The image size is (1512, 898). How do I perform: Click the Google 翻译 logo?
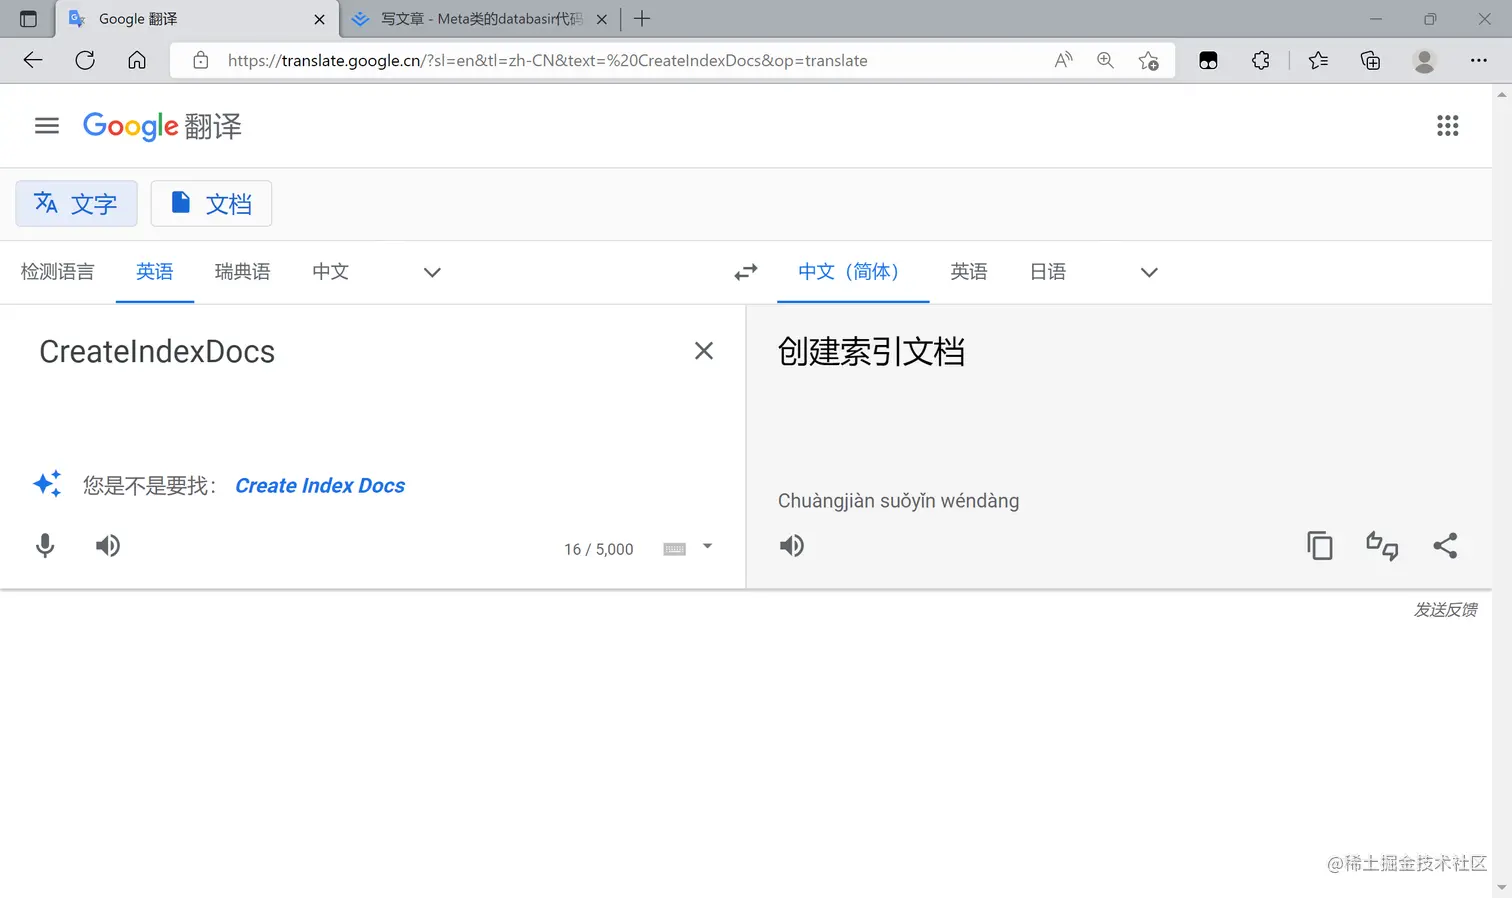click(x=162, y=126)
